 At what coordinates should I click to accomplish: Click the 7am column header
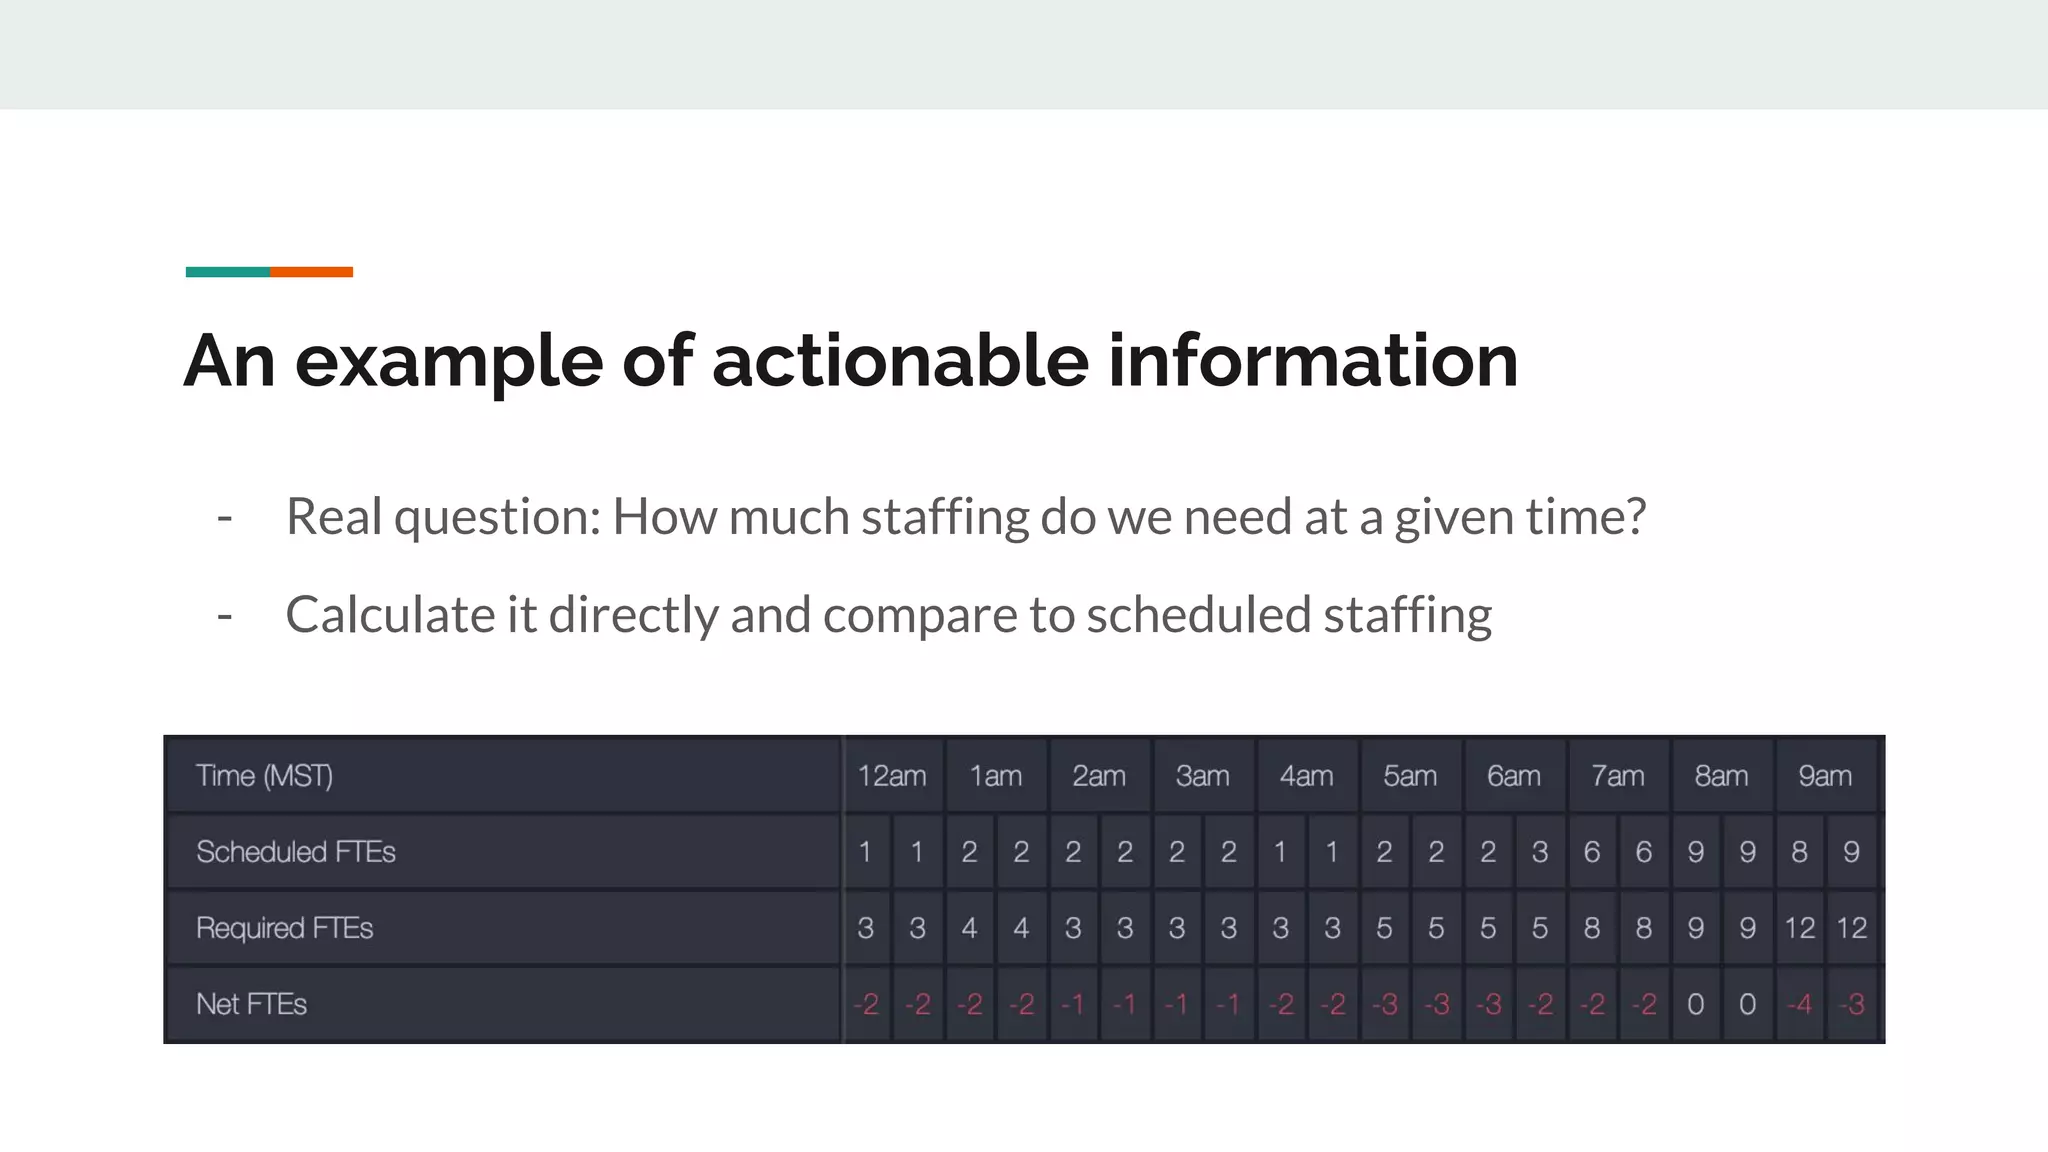click(x=1618, y=776)
